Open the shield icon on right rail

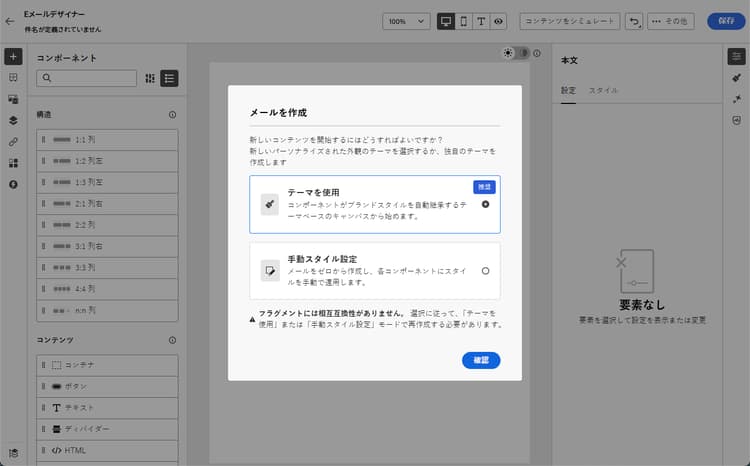(737, 120)
